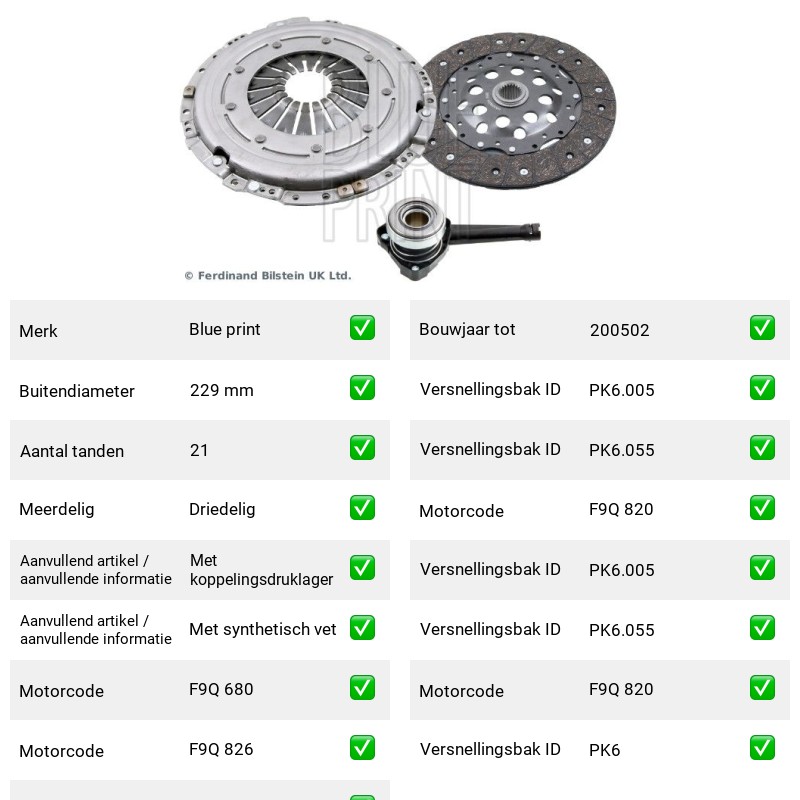Select the Merk specification row
This screenshot has height=800, width=800.
[200, 330]
